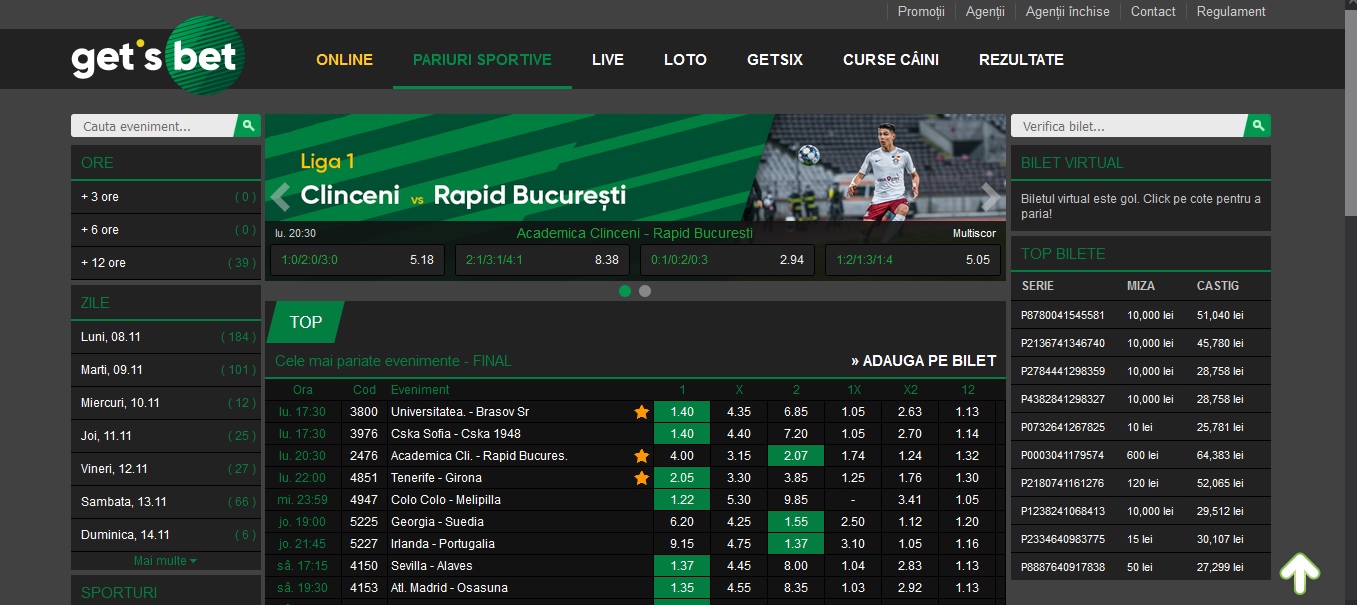1357x605 pixels.
Task: Select Luni, 08.11 in days list
Action: [x=166, y=337]
